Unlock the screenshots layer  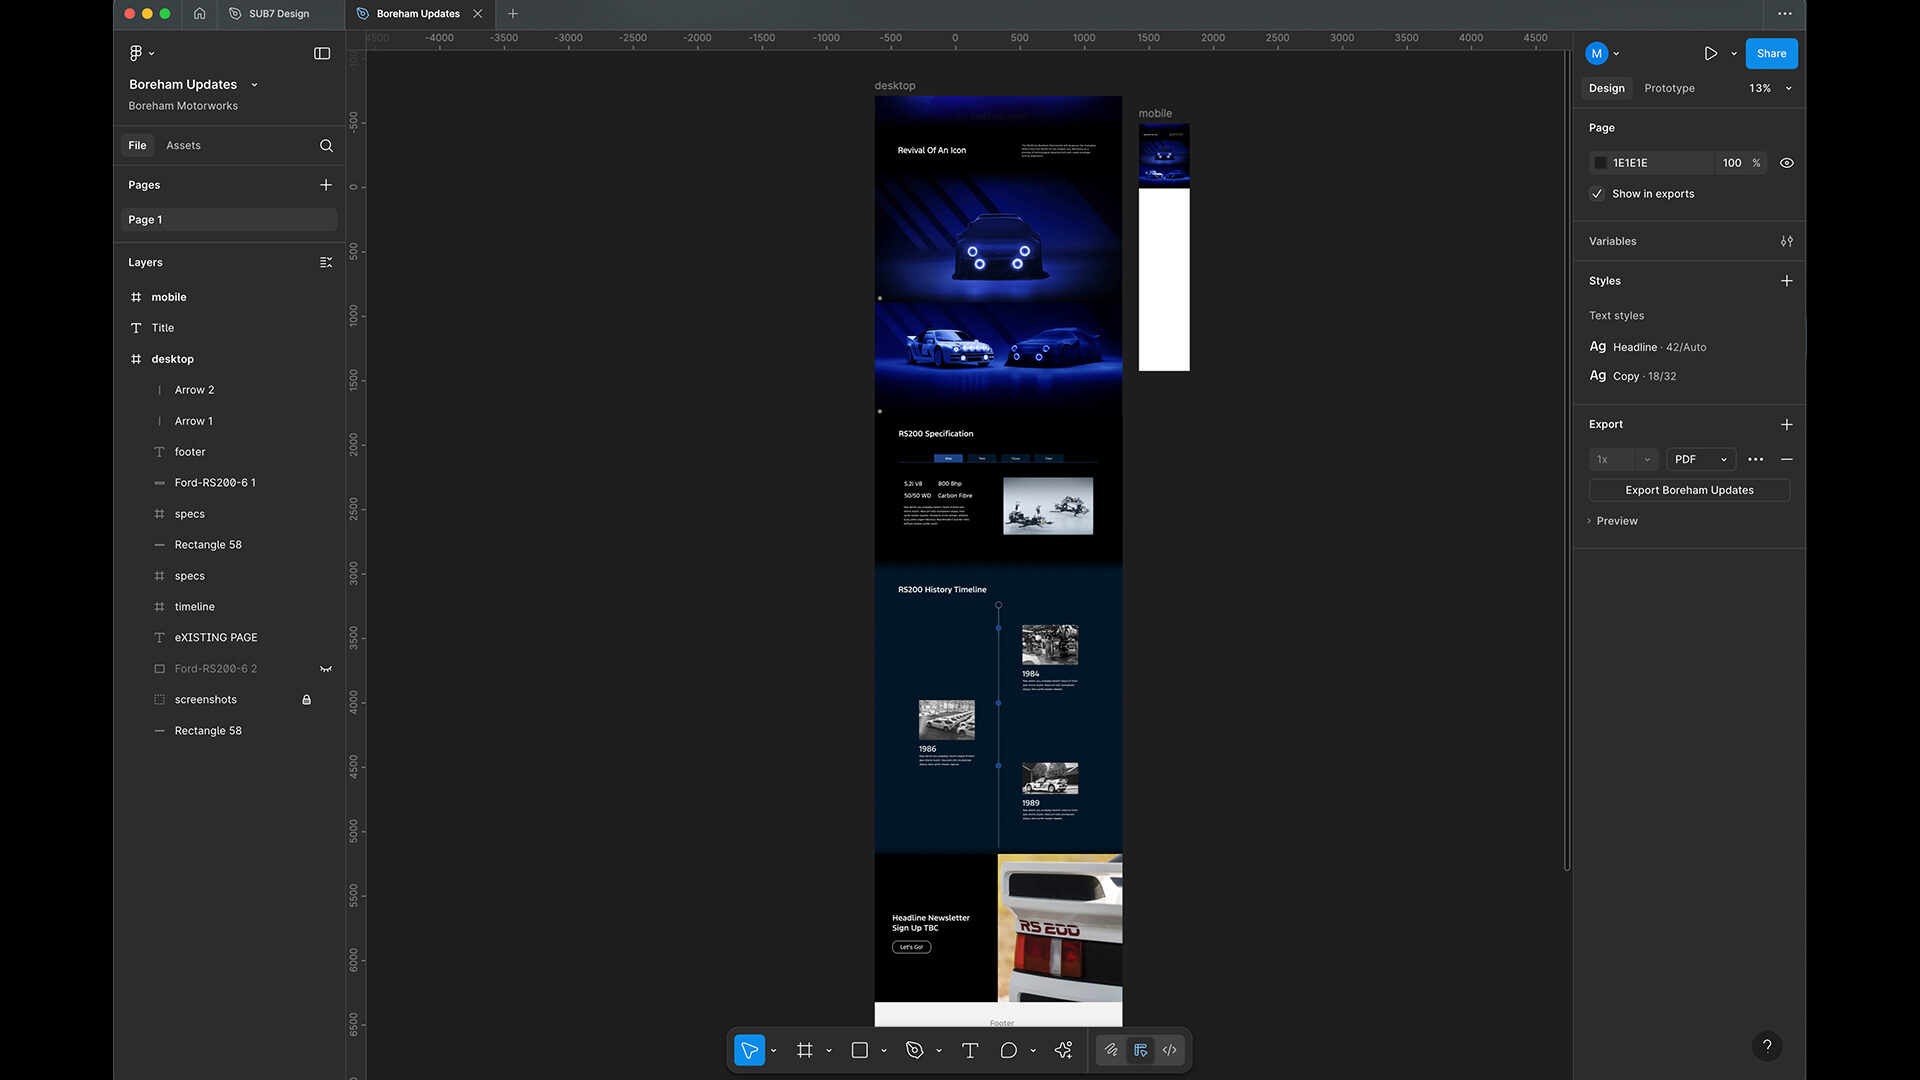point(306,700)
